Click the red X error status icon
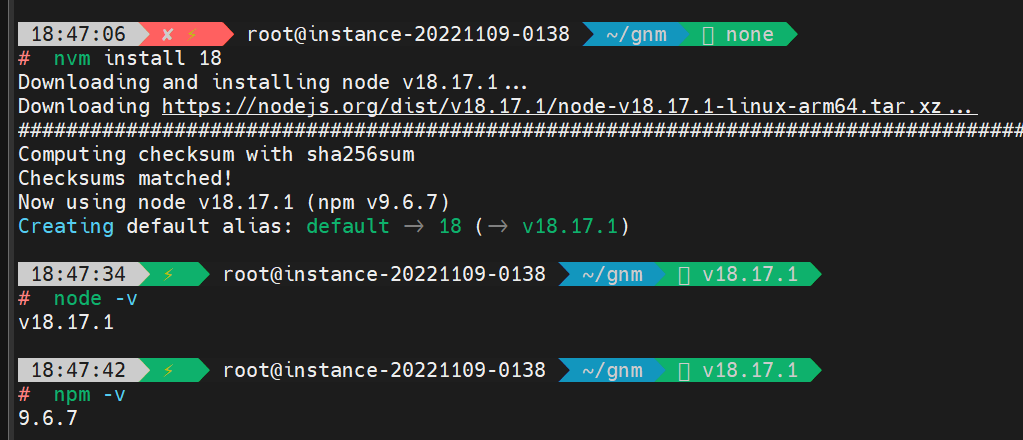 167,35
